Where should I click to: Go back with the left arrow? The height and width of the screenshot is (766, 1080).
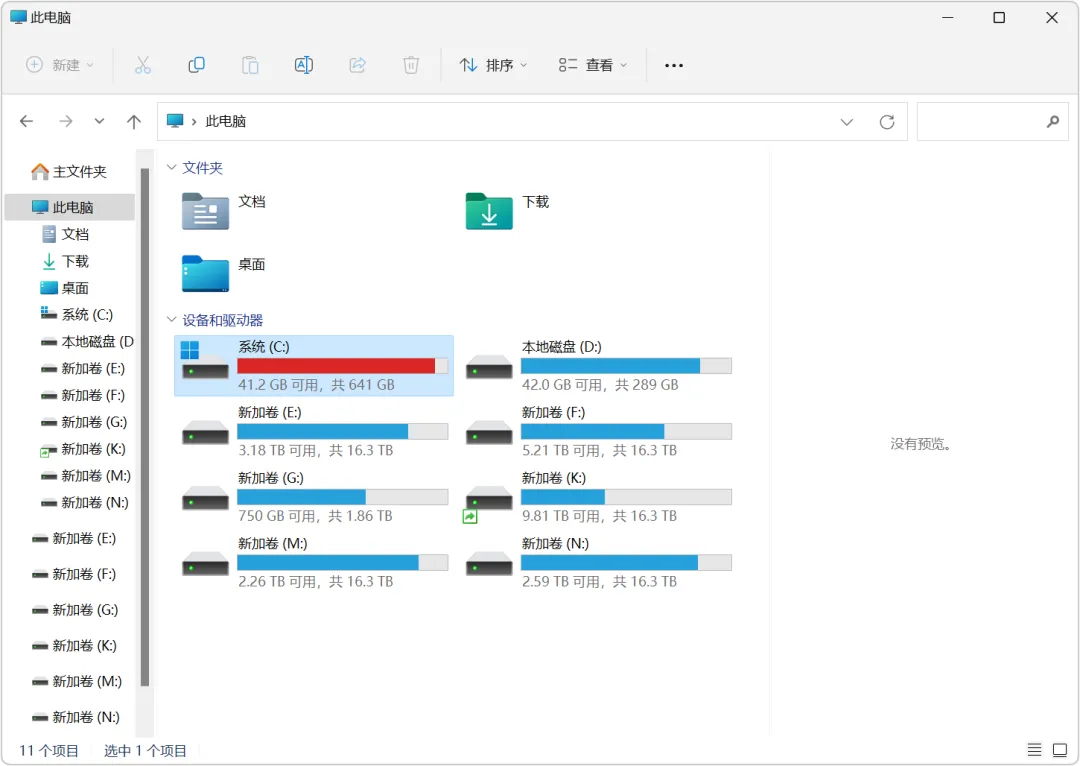(x=27, y=121)
